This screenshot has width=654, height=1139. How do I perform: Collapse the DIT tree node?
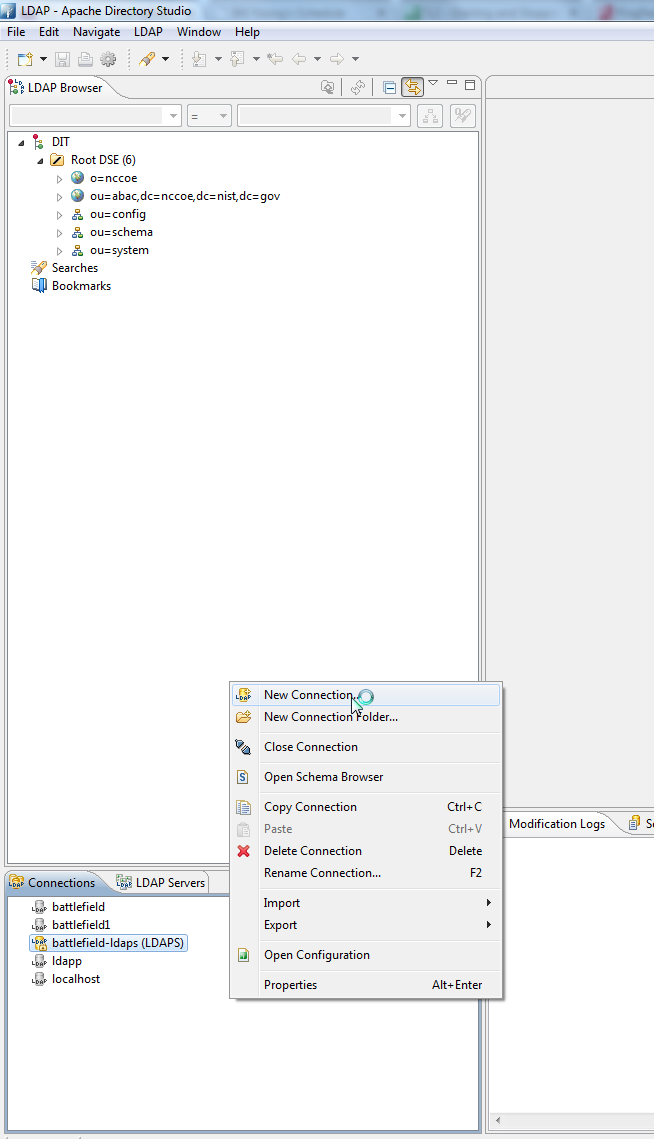[22, 142]
